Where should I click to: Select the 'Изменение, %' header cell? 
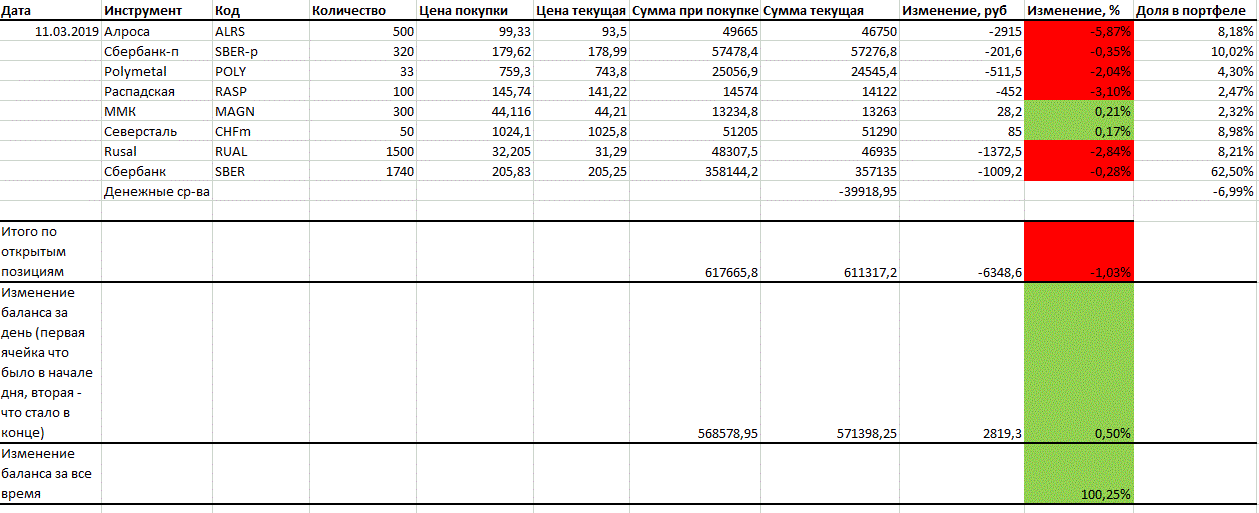pos(1079,11)
